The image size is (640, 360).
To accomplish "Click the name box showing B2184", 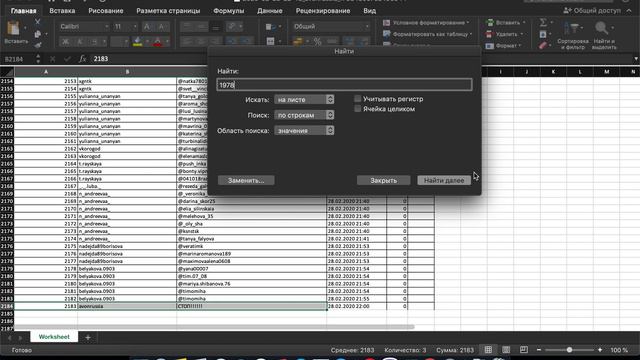I will [x=18, y=59].
